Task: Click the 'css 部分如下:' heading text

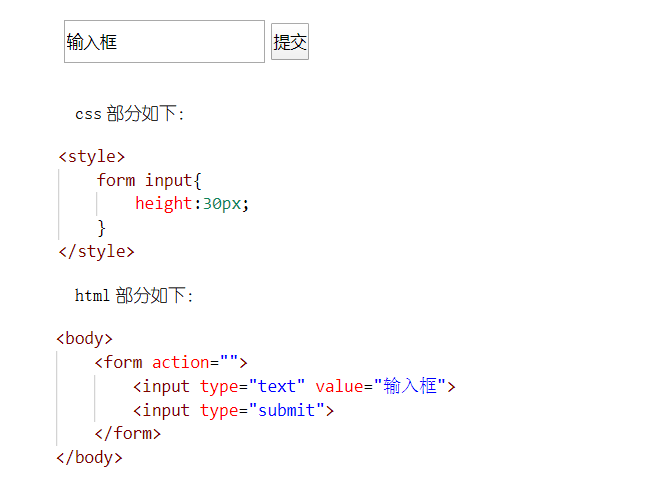Action: (129, 113)
